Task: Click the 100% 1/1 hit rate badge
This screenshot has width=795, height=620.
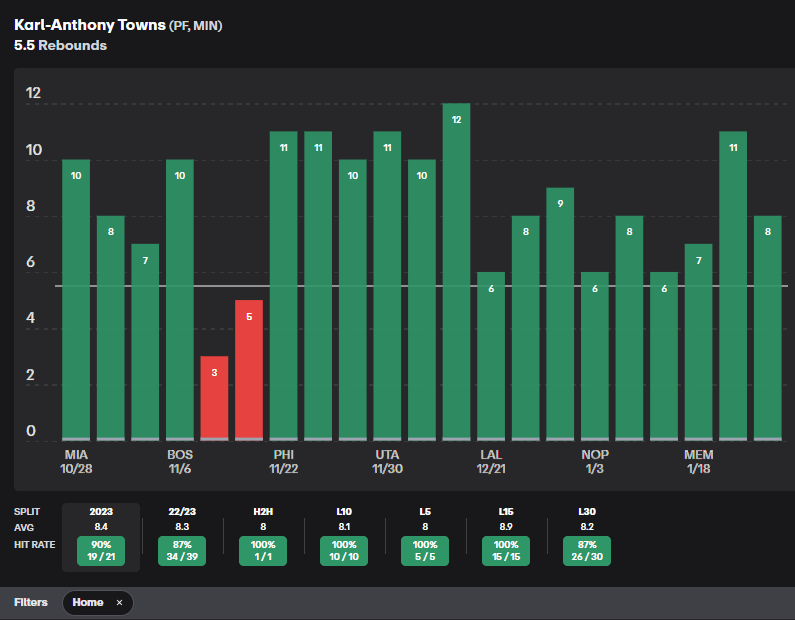Action: point(263,551)
